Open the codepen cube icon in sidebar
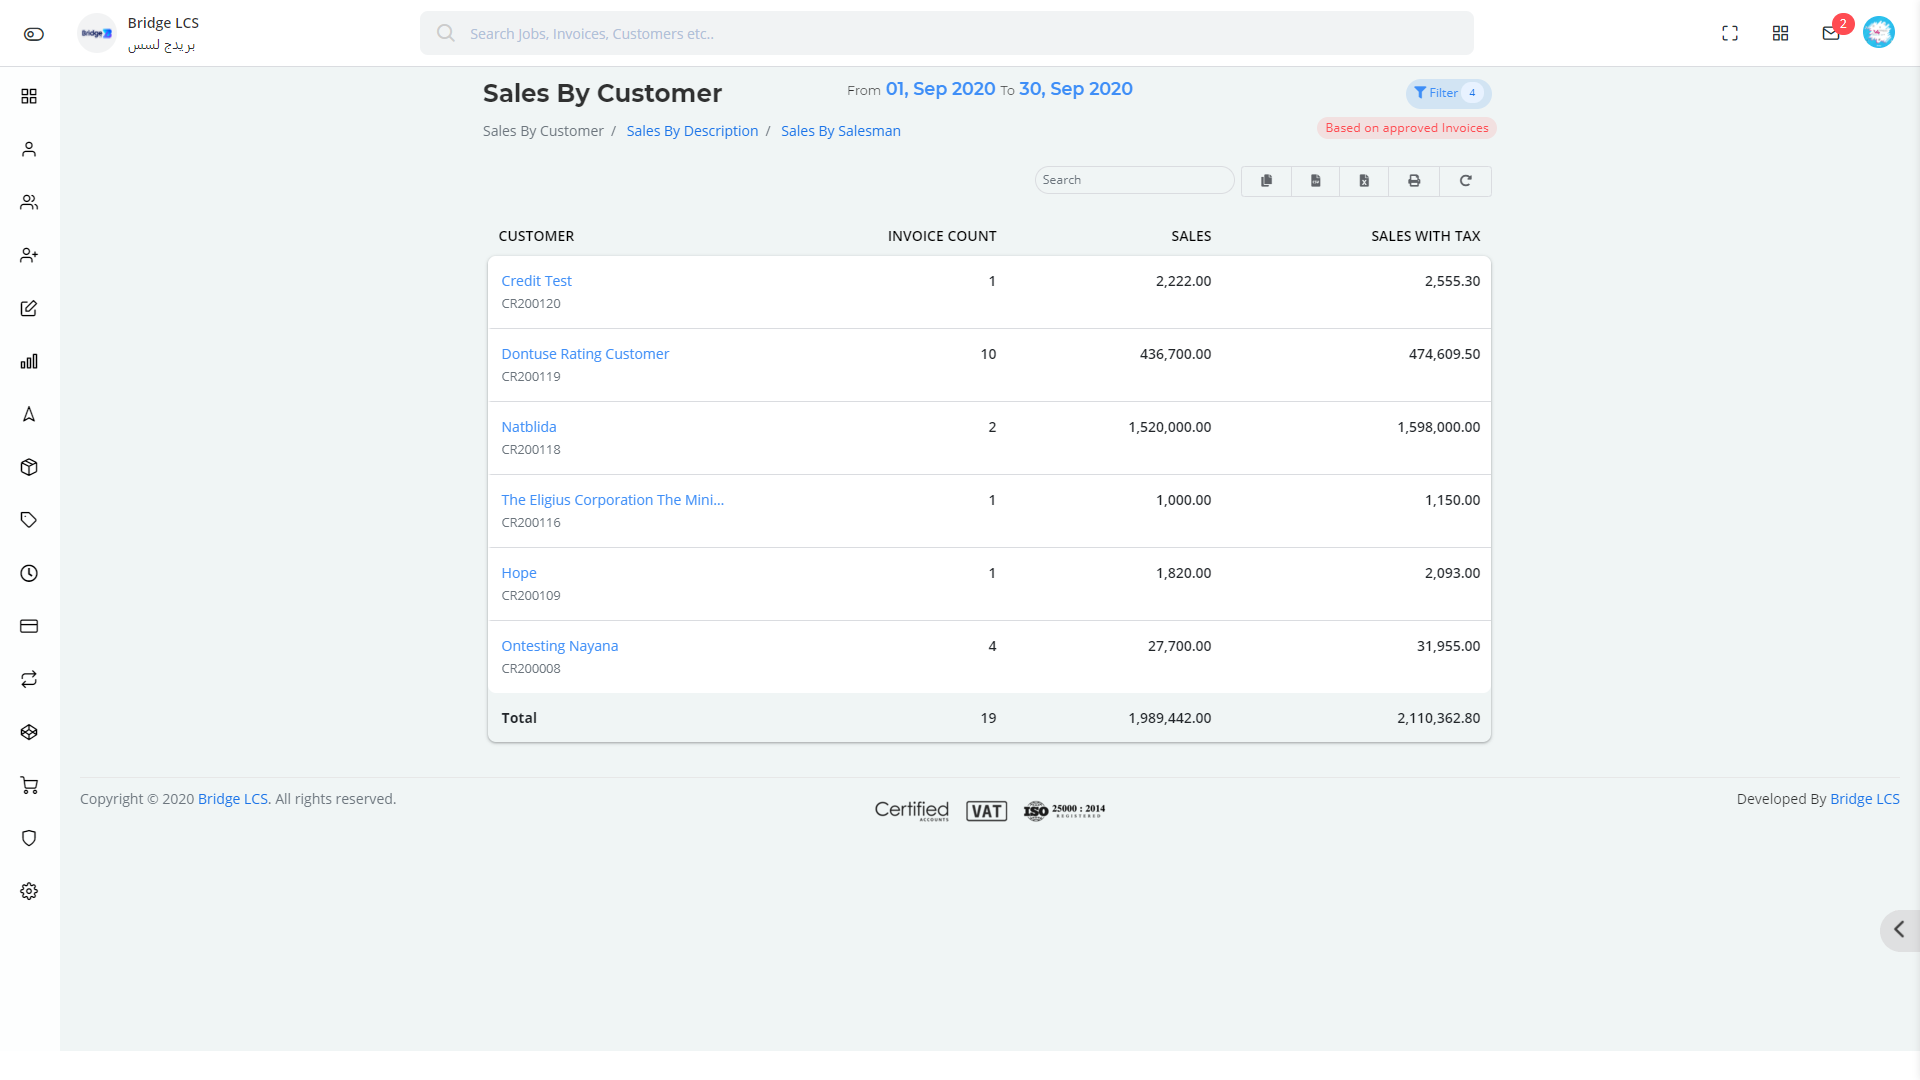Image resolution: width=1920 pixels, height=1080 pixels. pos(29,732)
